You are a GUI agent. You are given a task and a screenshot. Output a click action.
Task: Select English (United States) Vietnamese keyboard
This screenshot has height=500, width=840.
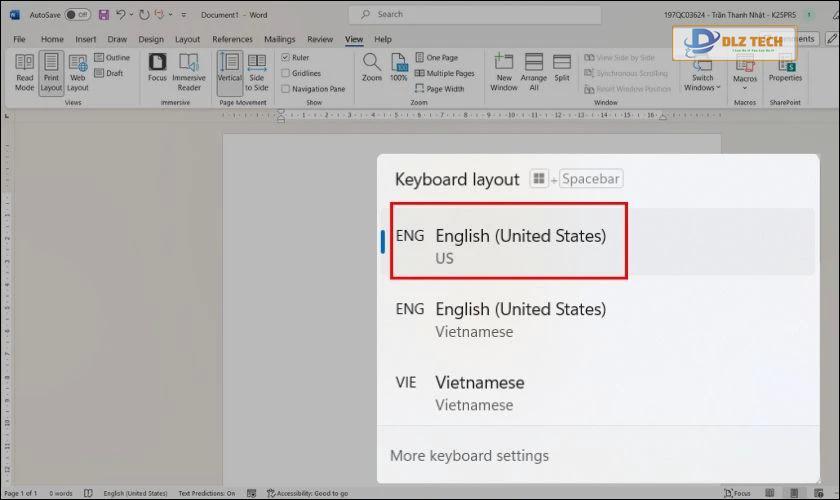point(598,319)
